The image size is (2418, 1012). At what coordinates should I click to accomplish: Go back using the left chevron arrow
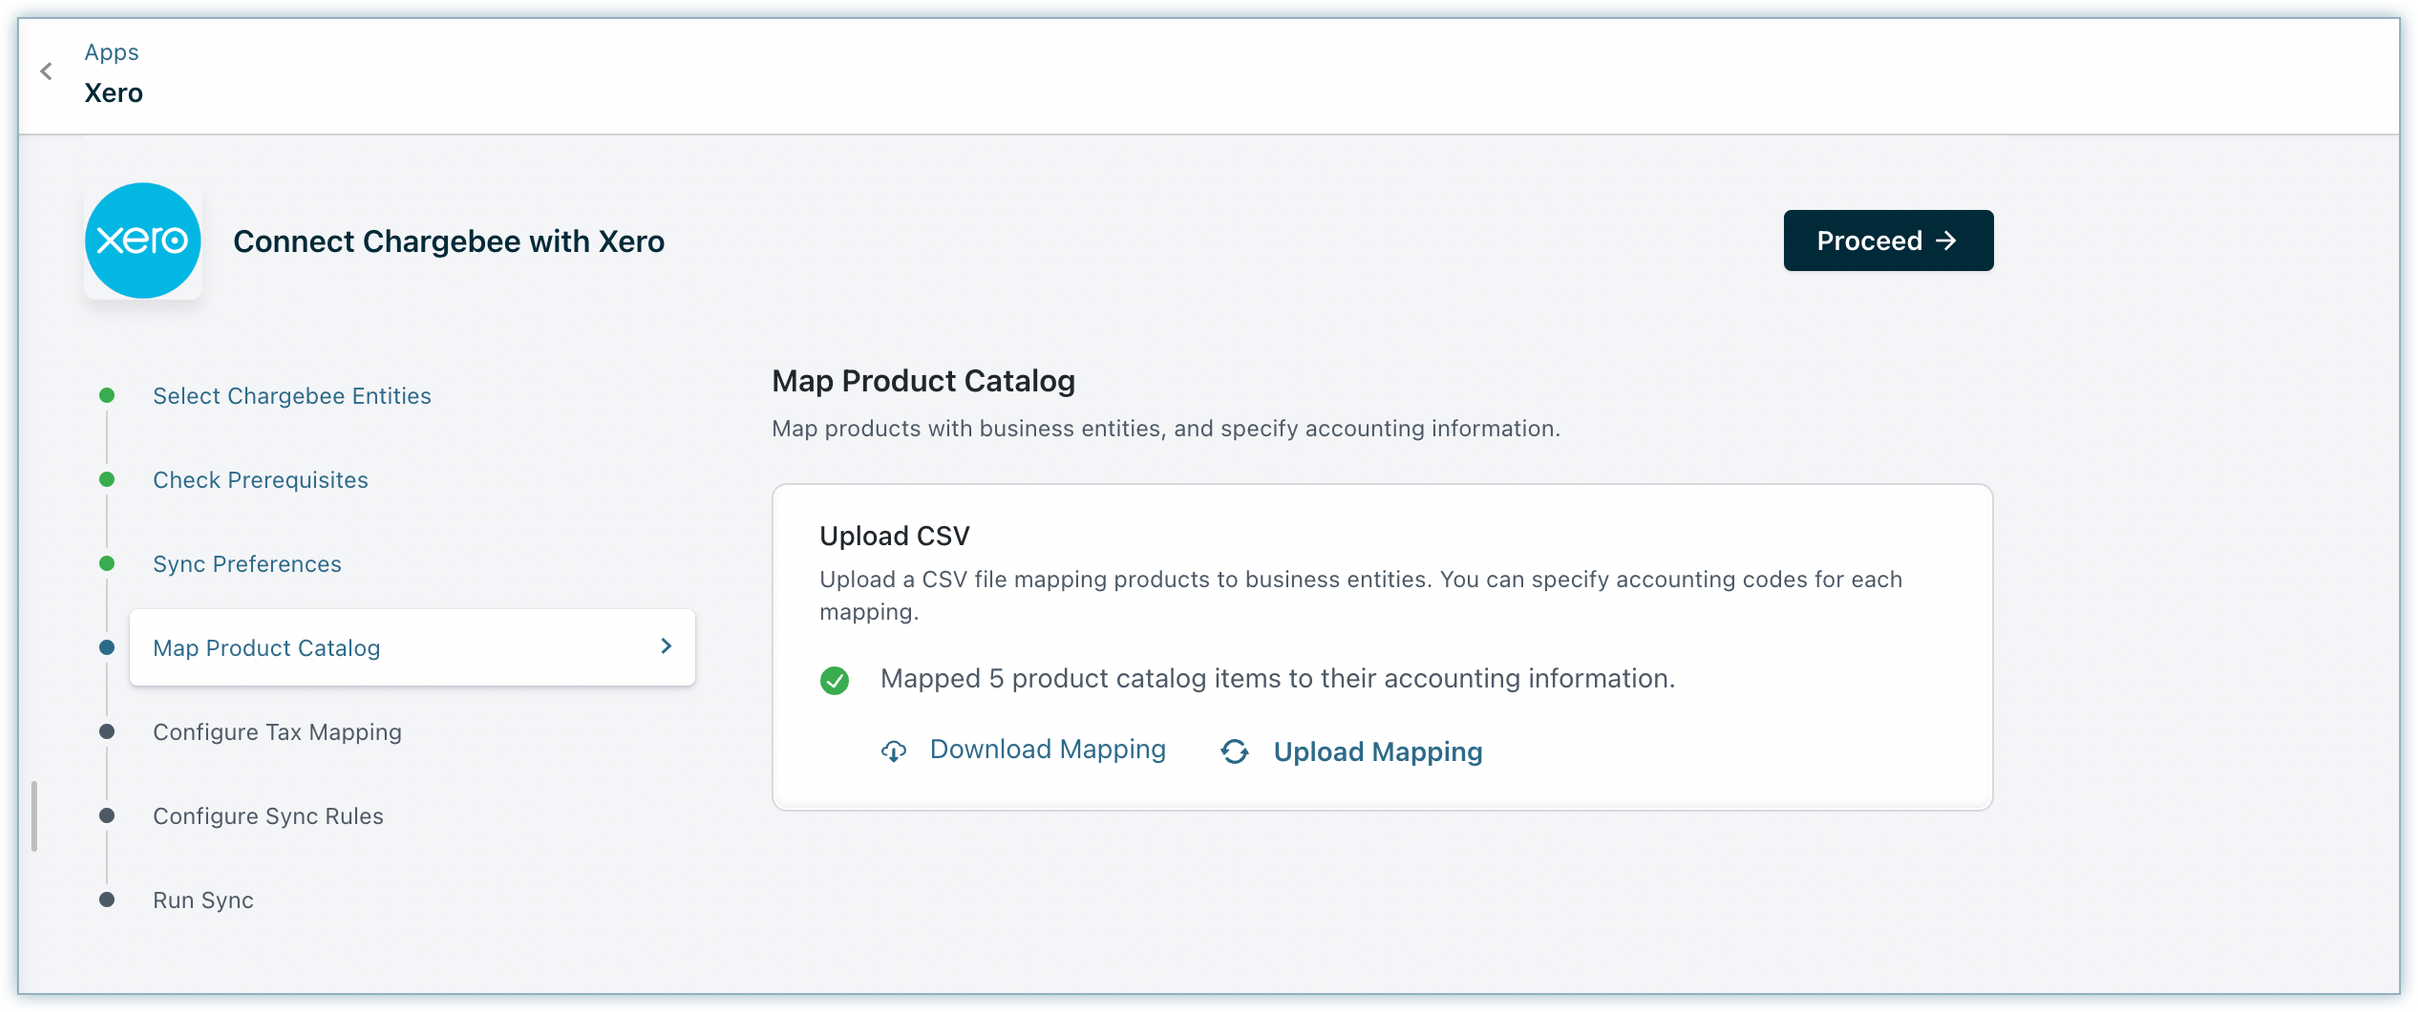pyautogui.click(x=46, y=71)
